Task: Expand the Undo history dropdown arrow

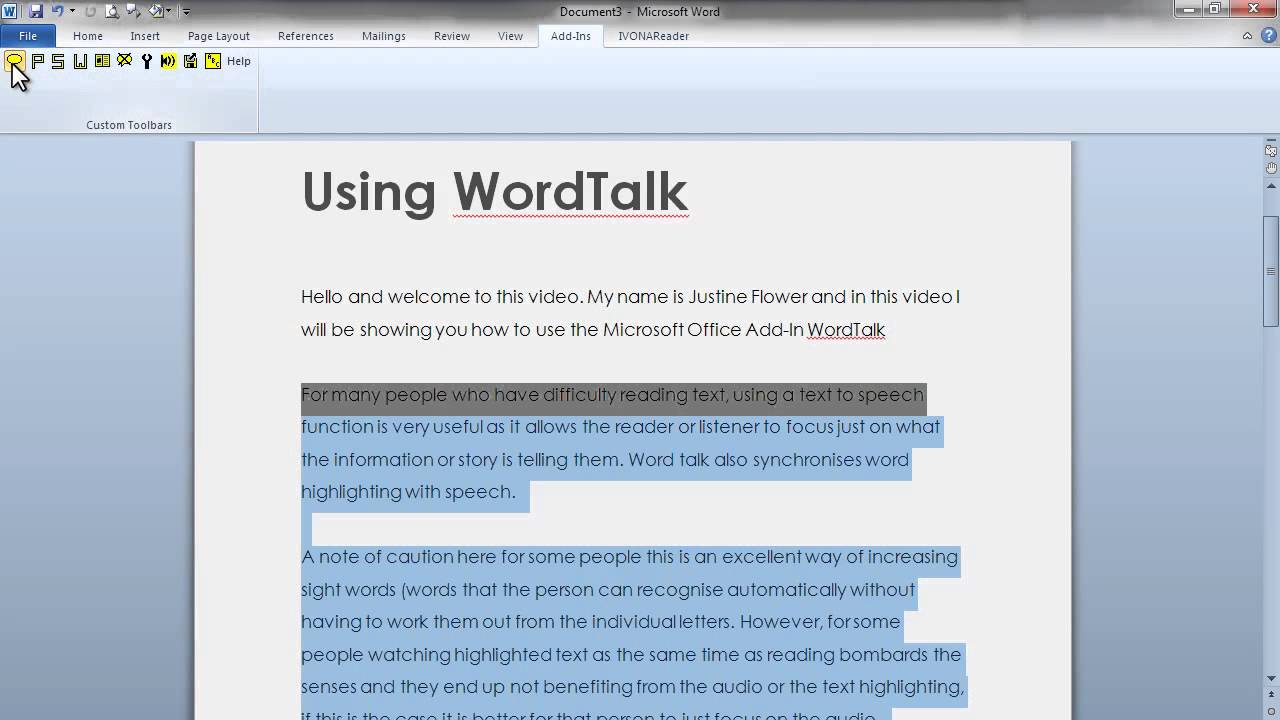Action: point(72,12)
